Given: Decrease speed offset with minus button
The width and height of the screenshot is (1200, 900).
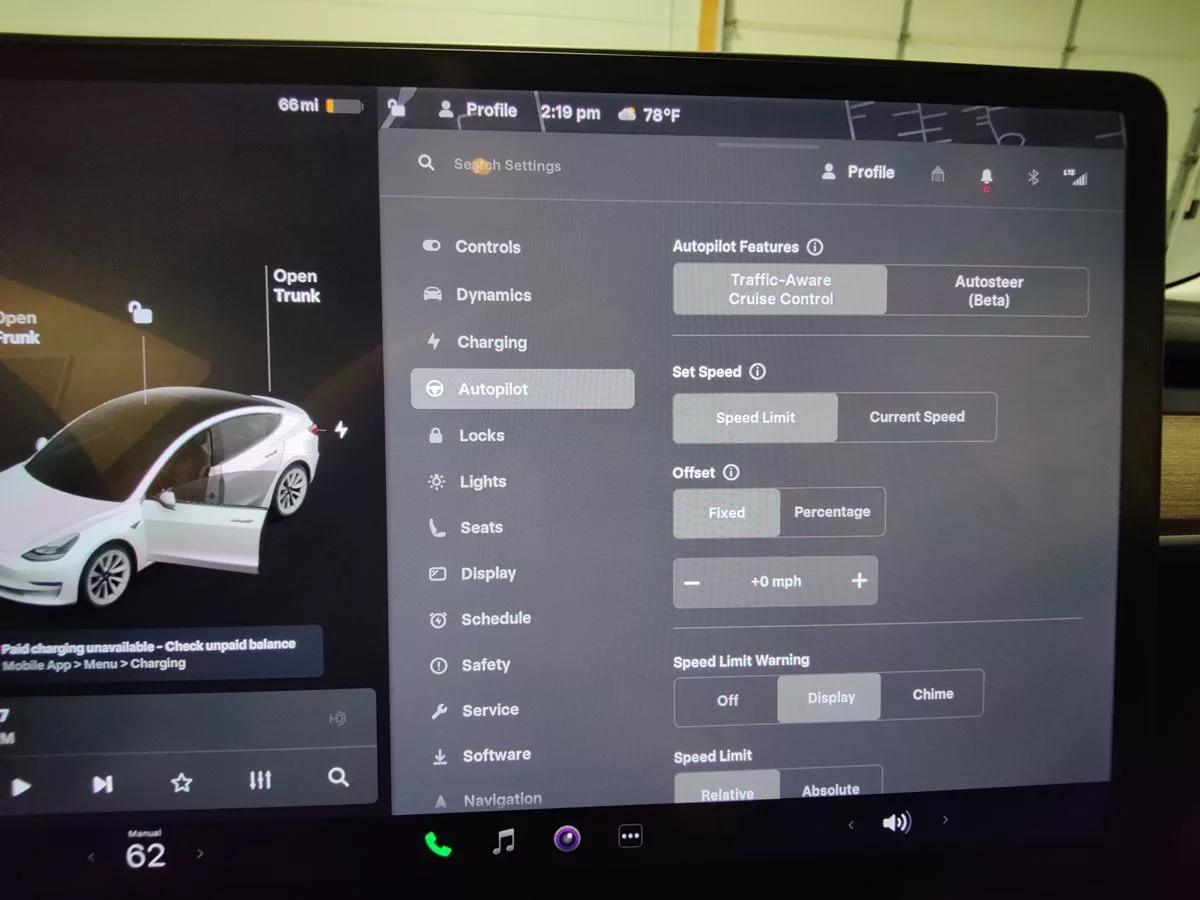Looking at the screenshot, I should point(693,583).
